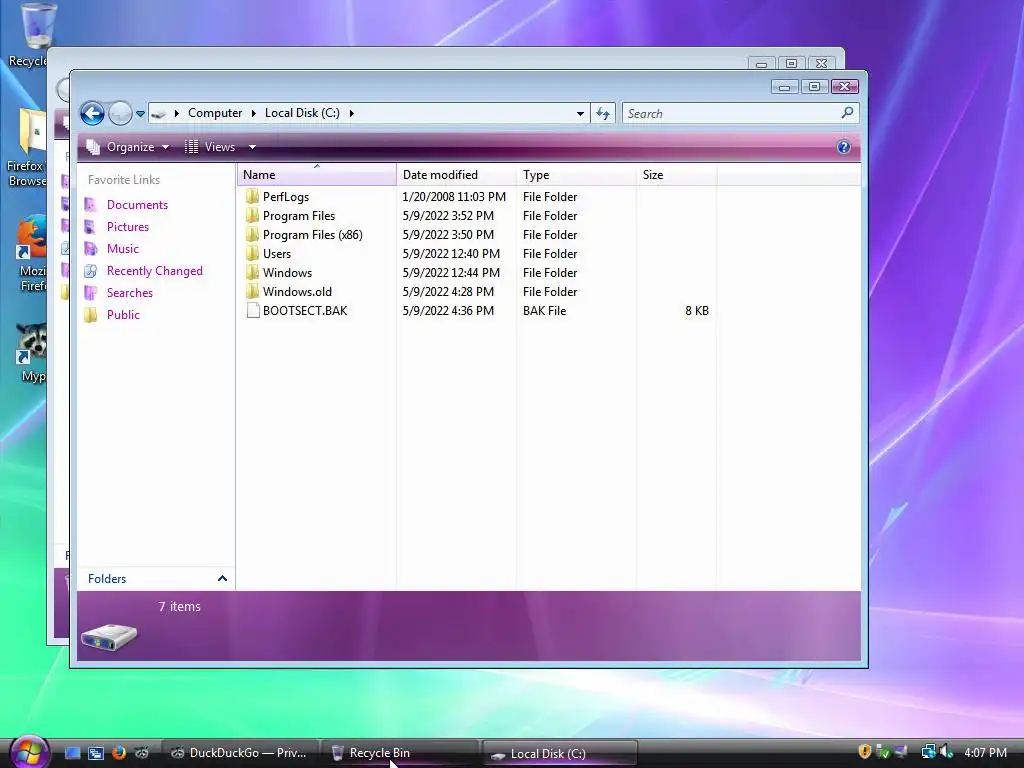This screenshot has height=768, width=1024.
Task: Click Switch between windows quick launch icon
Action: point(95,753)
